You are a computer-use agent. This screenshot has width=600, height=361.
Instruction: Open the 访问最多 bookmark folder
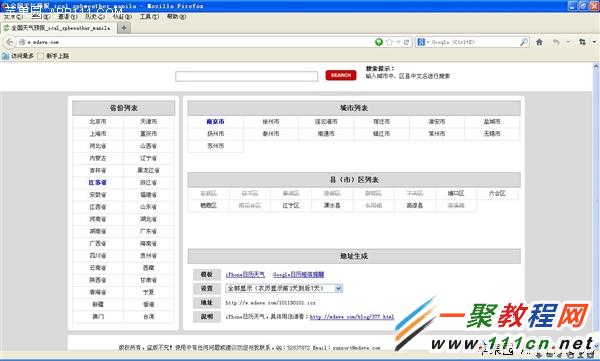pyautogui.click(x=18, y=56)
